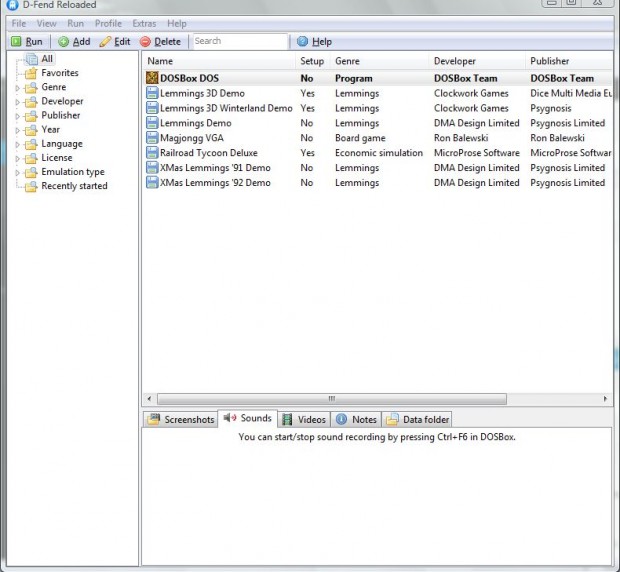Sort list by Genre column header

tap(379, 61)
